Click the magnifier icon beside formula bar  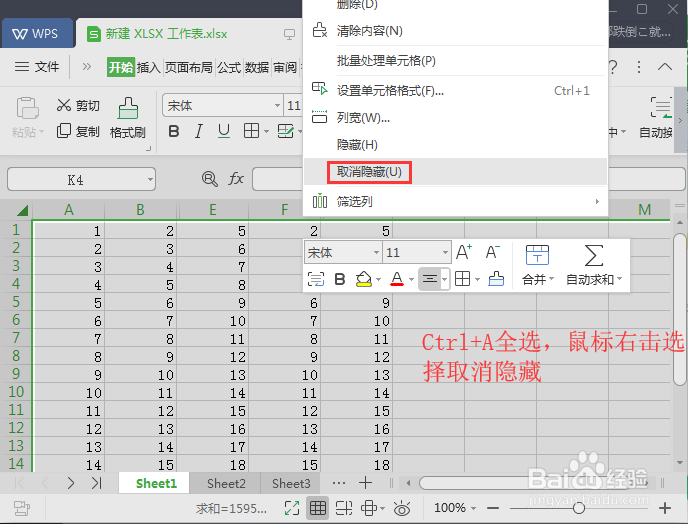(x=210, y=179)
